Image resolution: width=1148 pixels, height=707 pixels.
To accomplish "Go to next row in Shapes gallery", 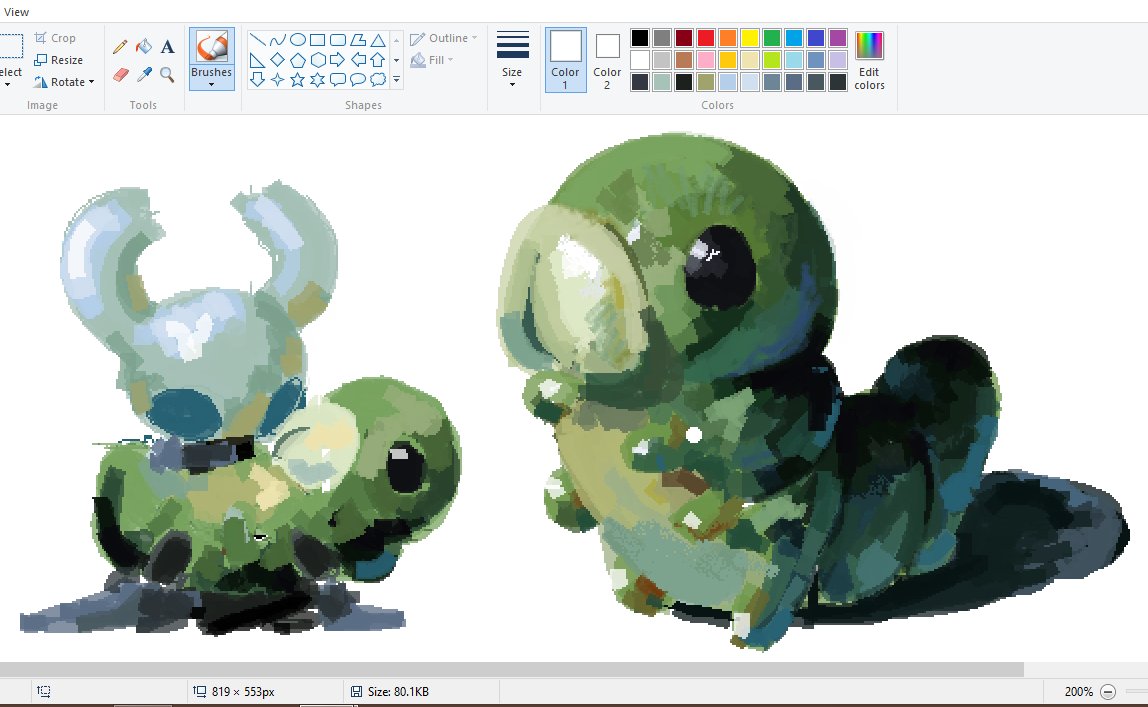I will tap(397, 60).
